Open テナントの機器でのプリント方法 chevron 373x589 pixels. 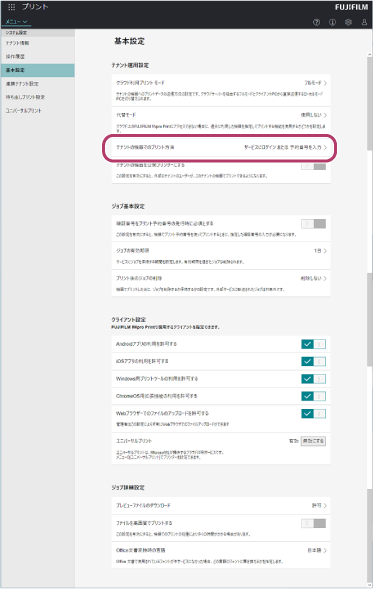click(x=325, y=147)
